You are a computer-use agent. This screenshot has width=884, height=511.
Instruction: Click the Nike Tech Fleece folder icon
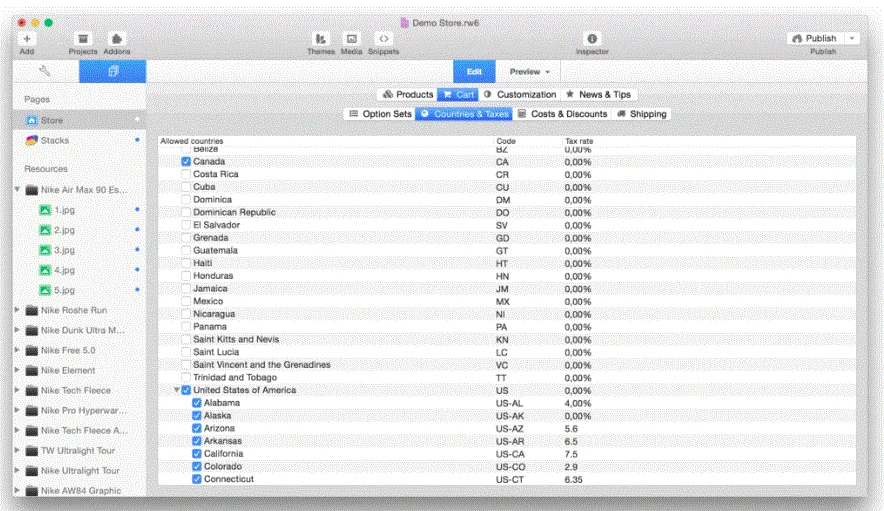(32, 390)
